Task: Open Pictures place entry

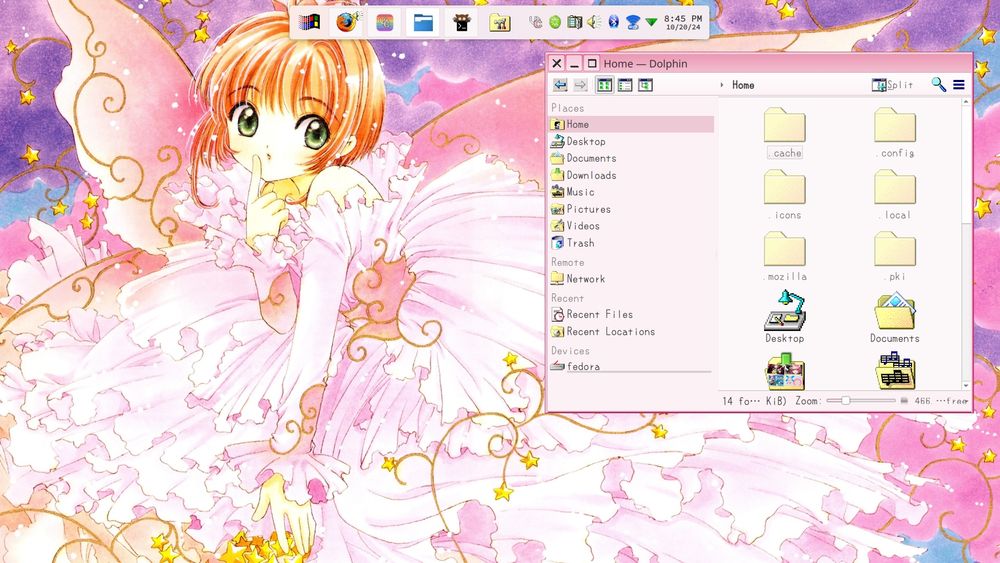Action: point(631,209)
